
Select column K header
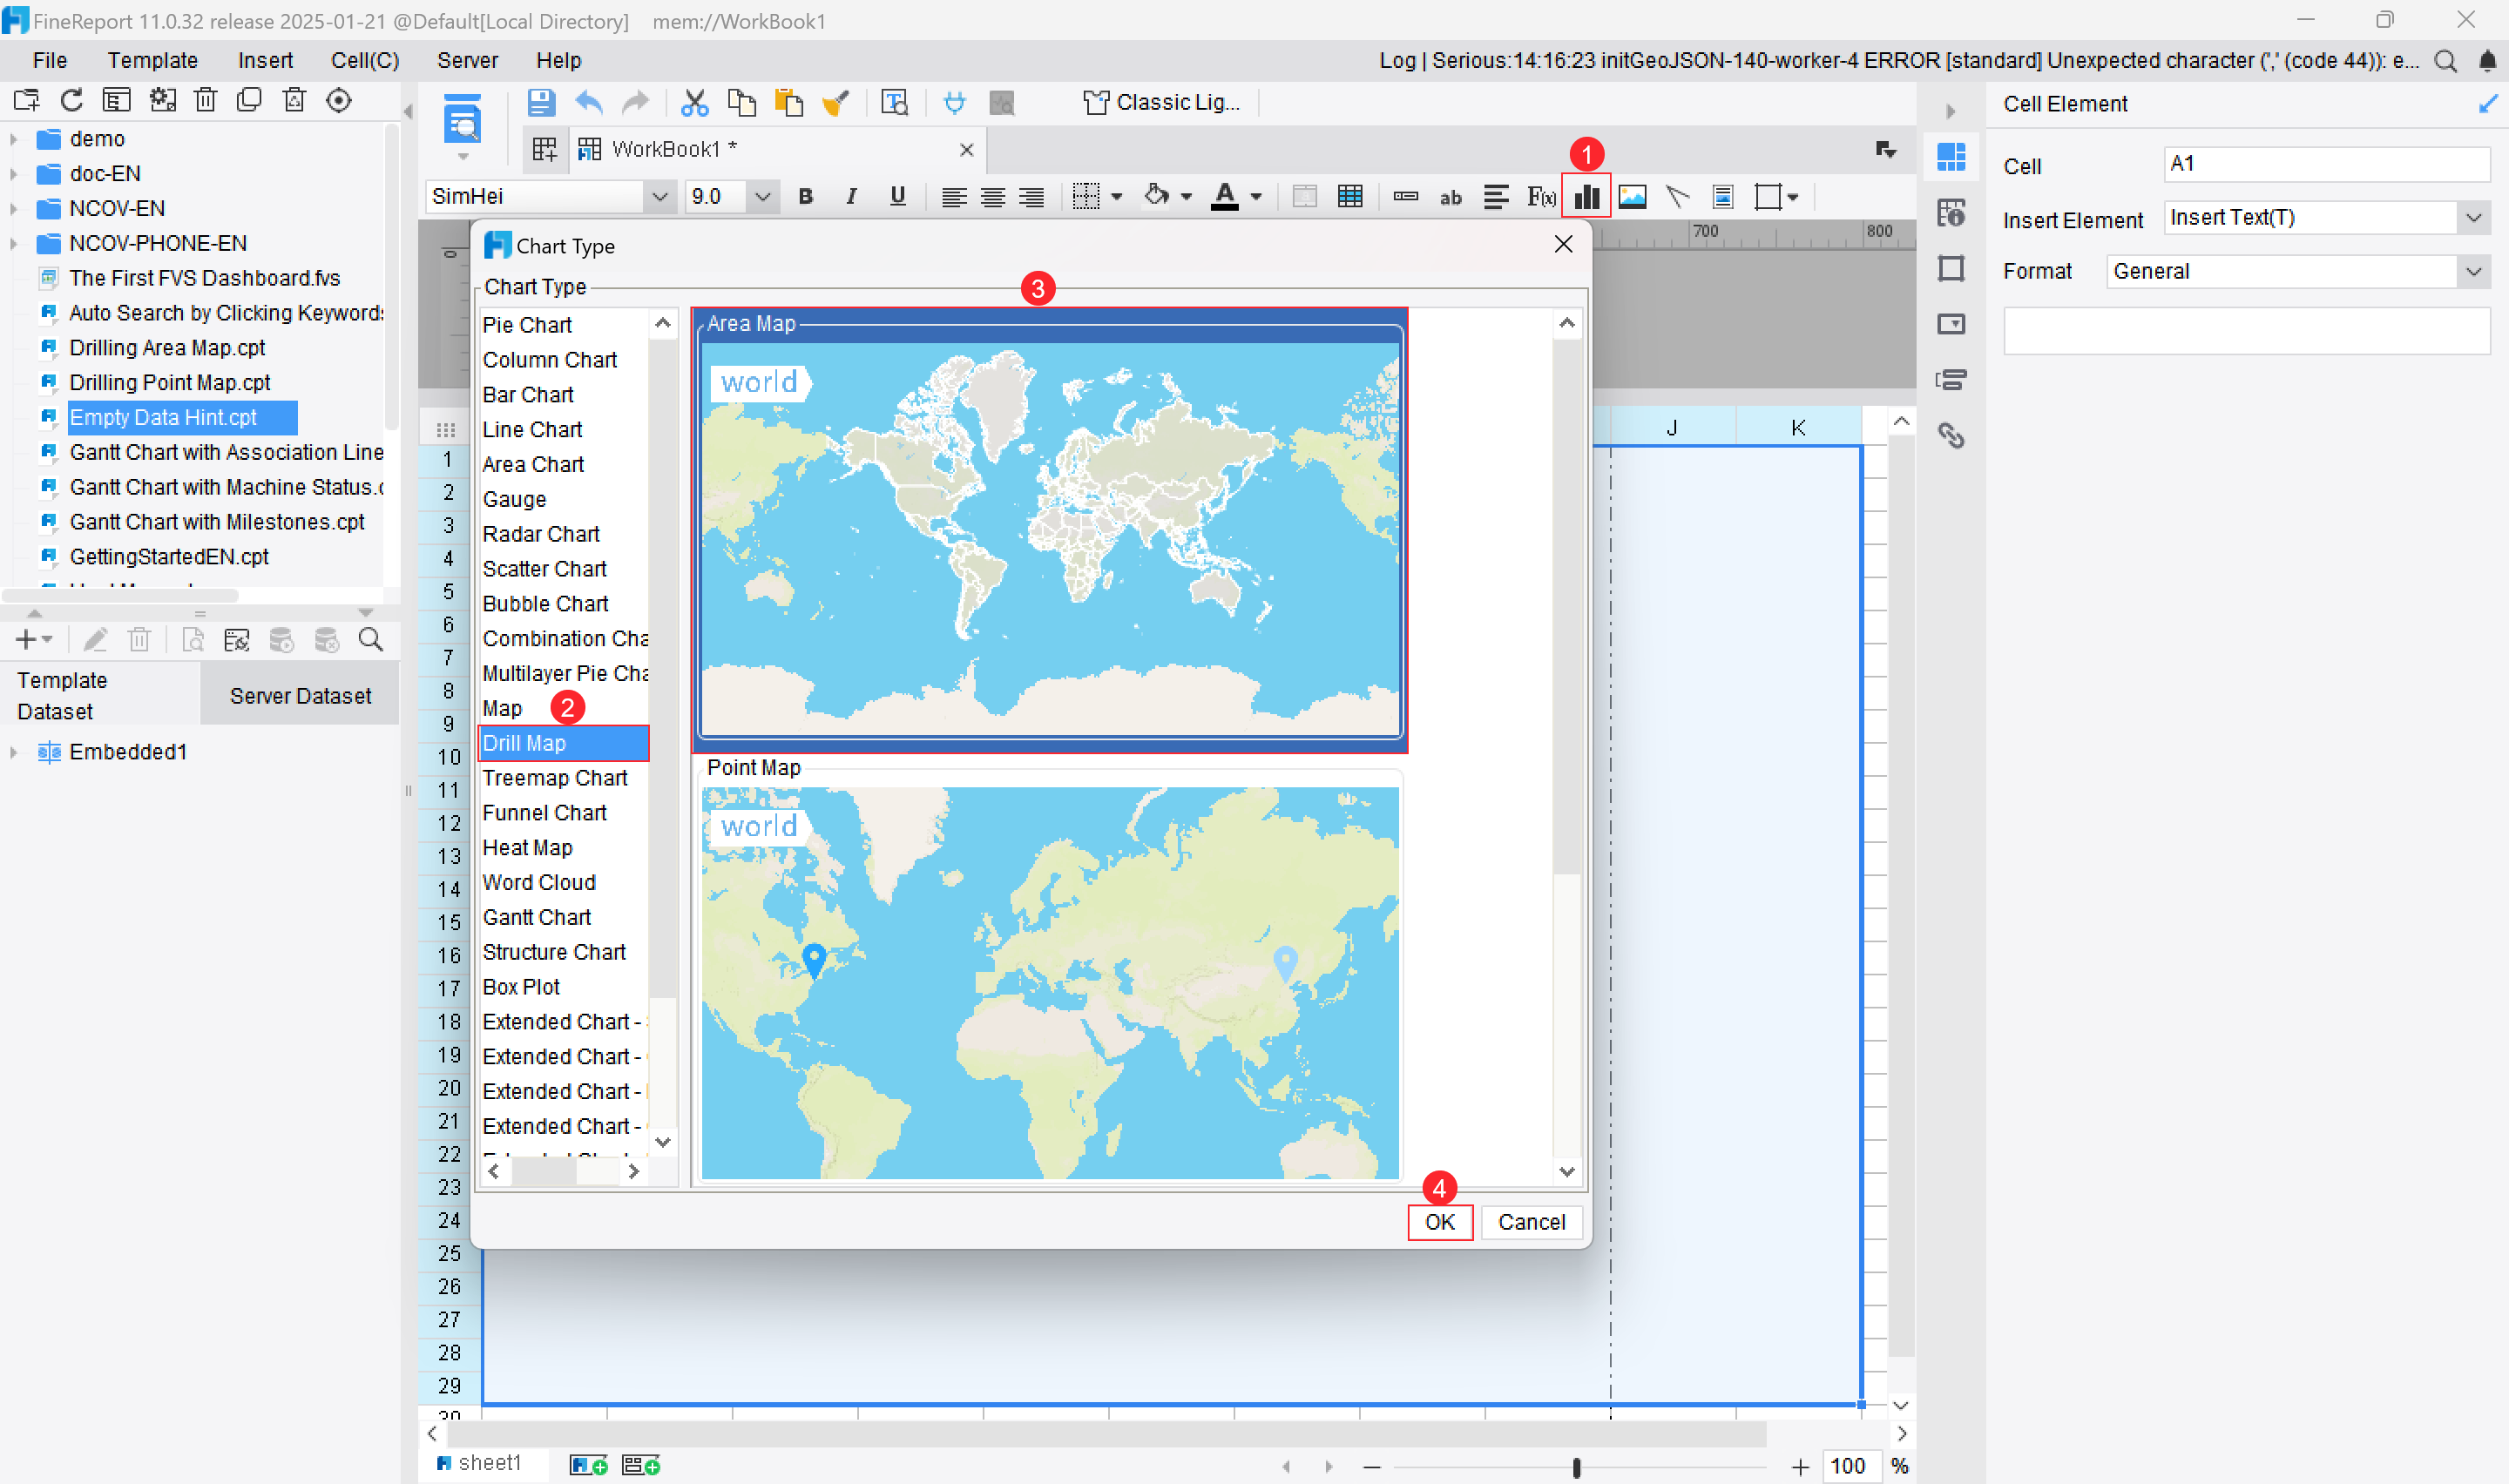point(1798,428)
